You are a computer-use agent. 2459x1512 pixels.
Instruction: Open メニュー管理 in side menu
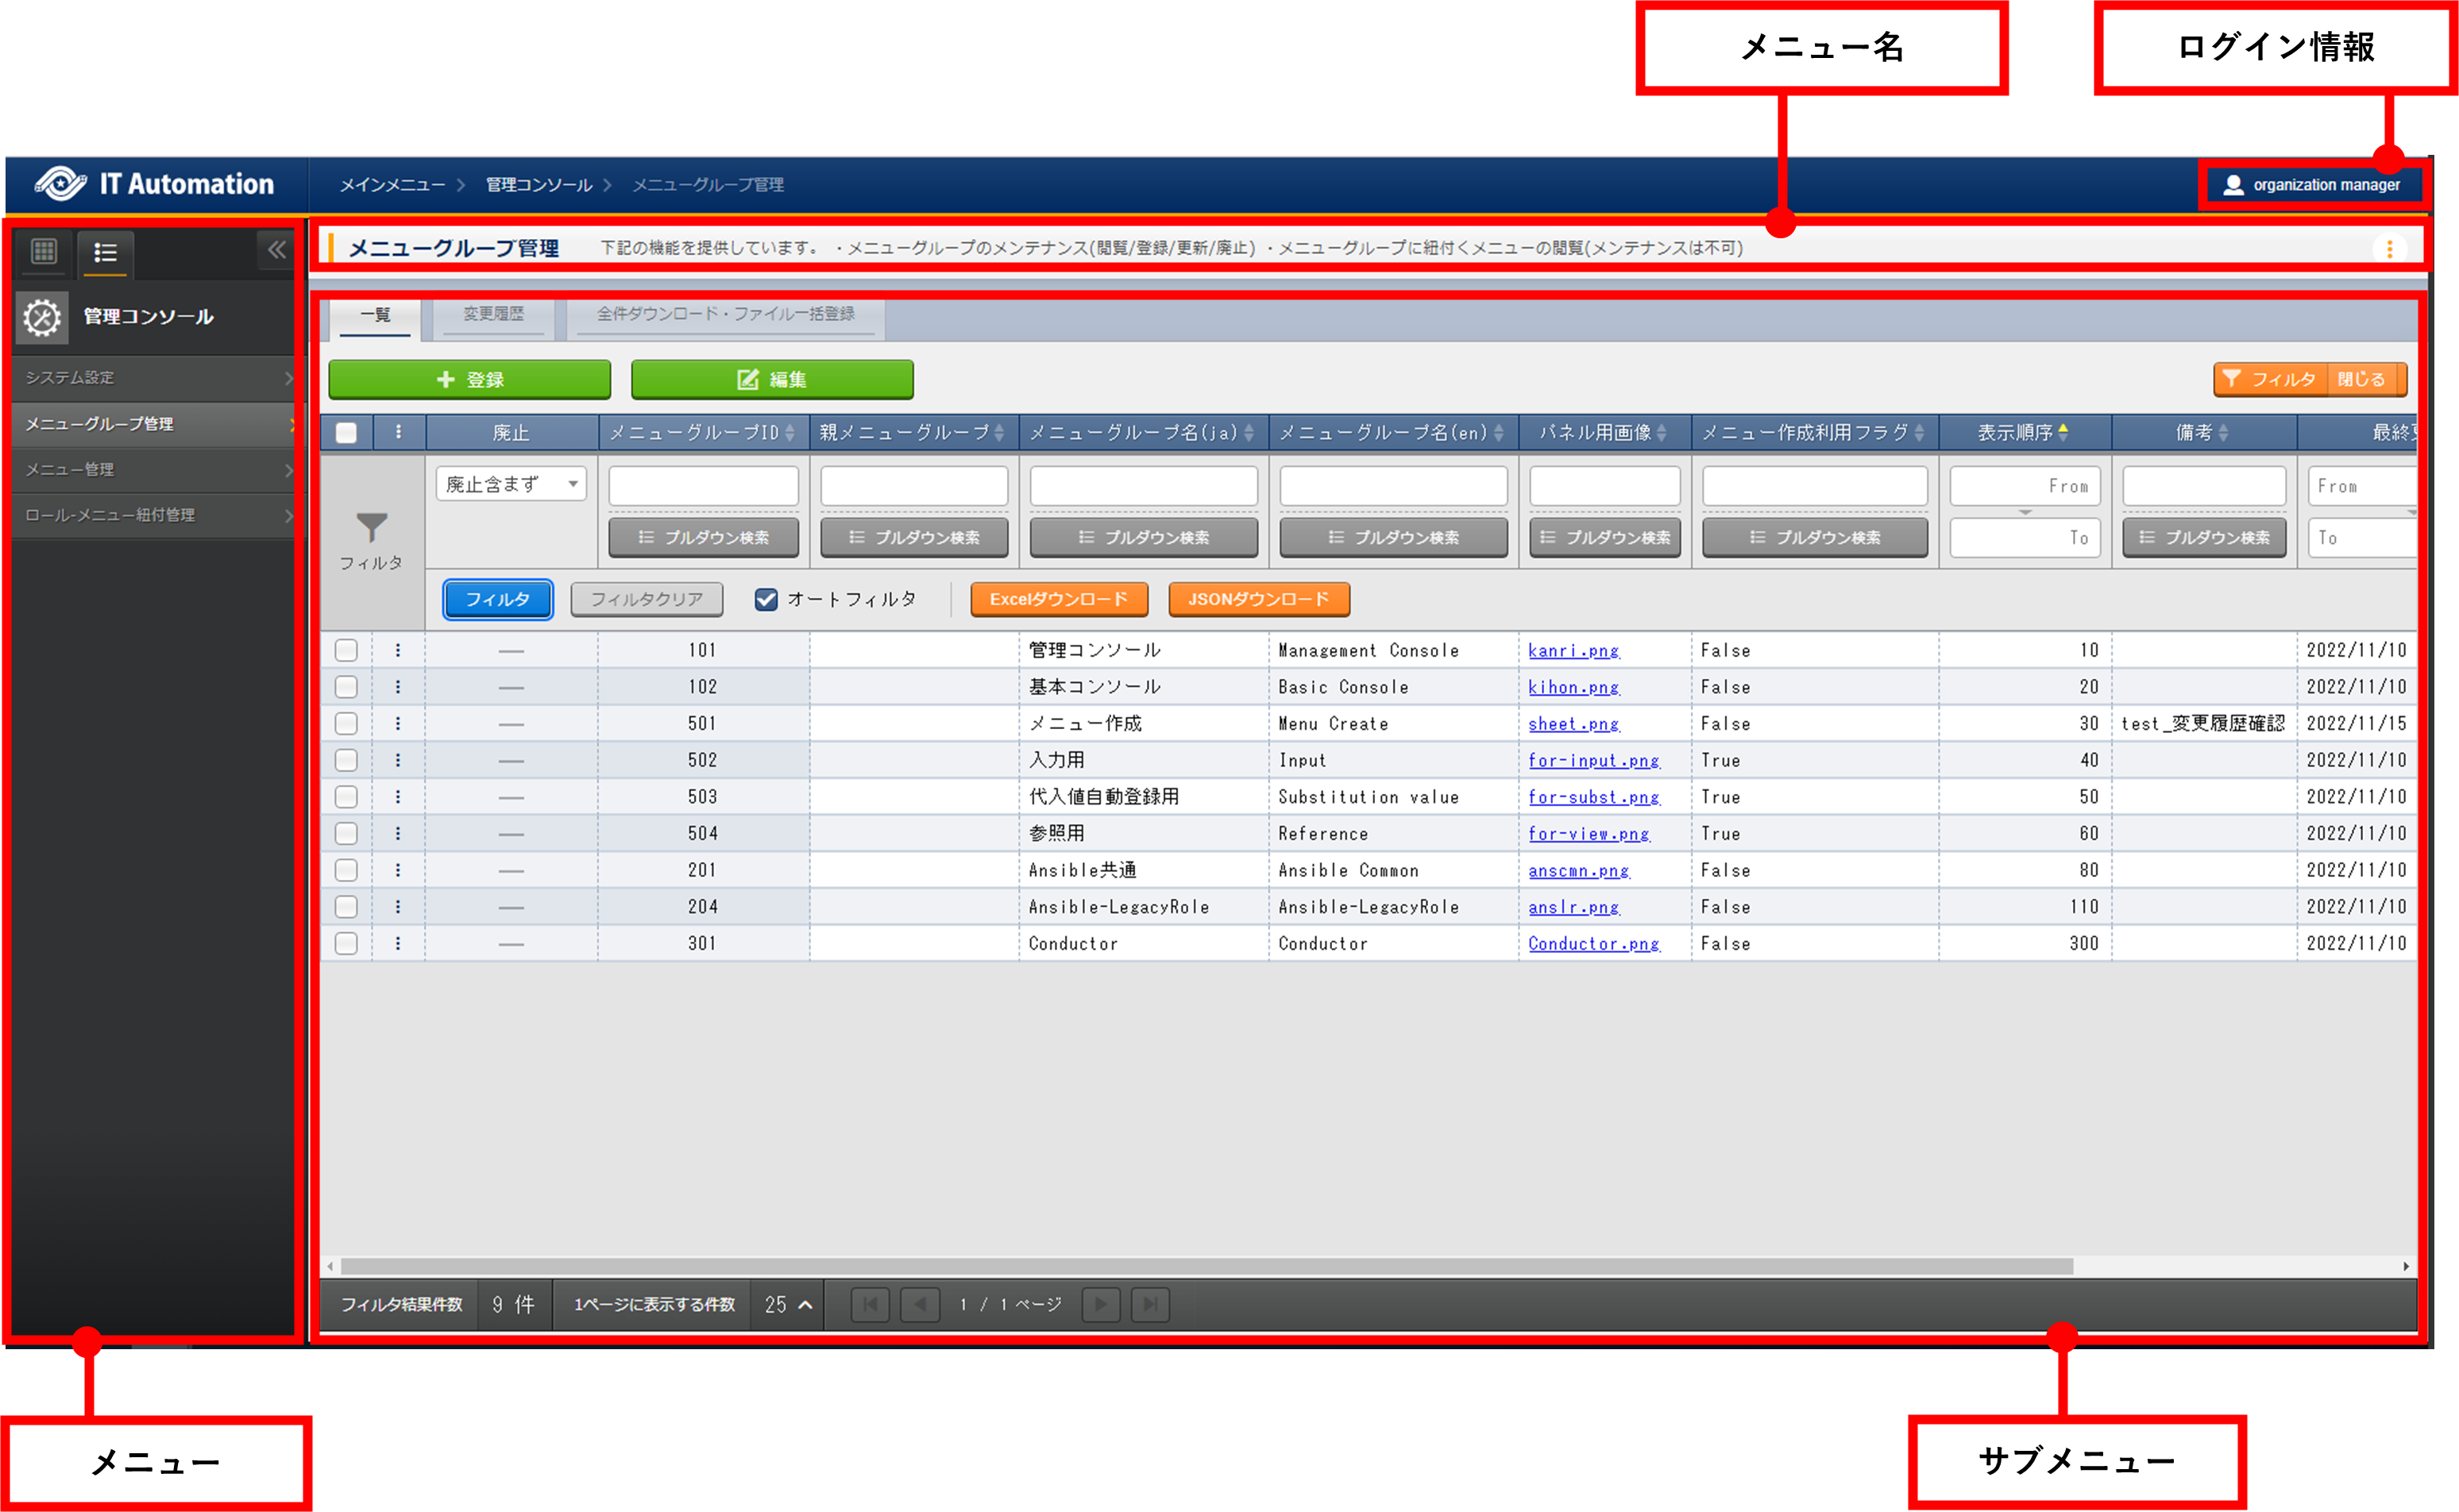point(156,470)
